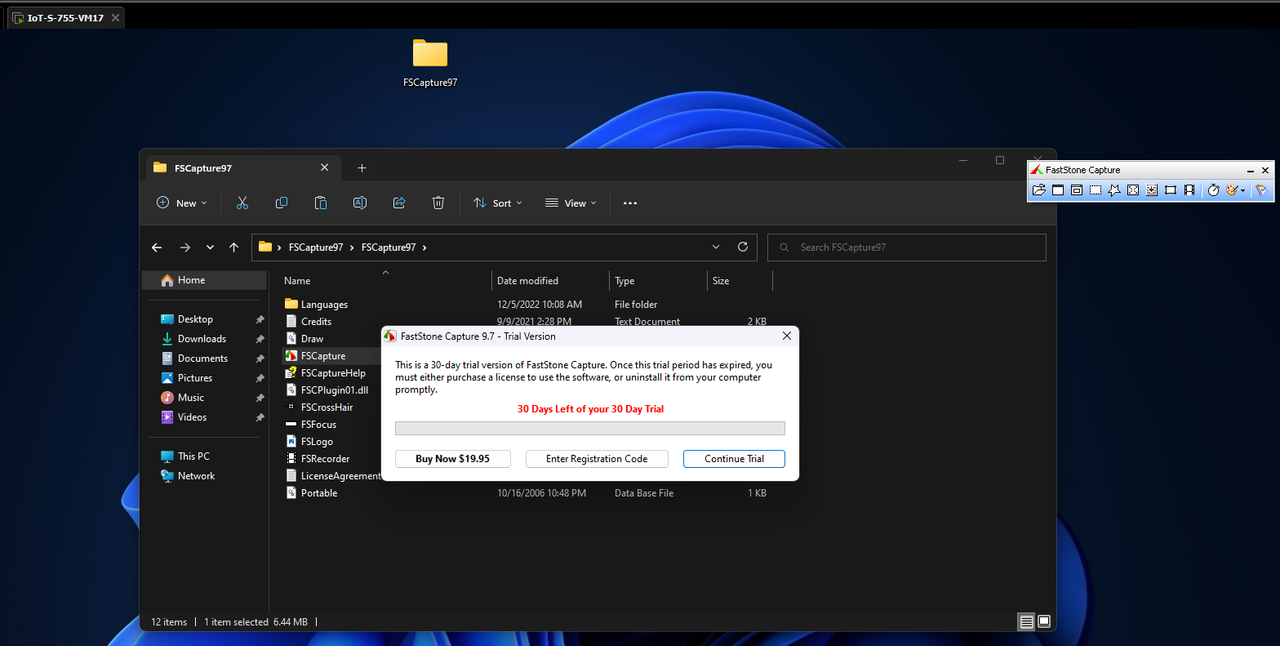Click Paste icon in Explorer toolbar
The height and width of the screenshot is (646, 1280).
click(320, 203)
